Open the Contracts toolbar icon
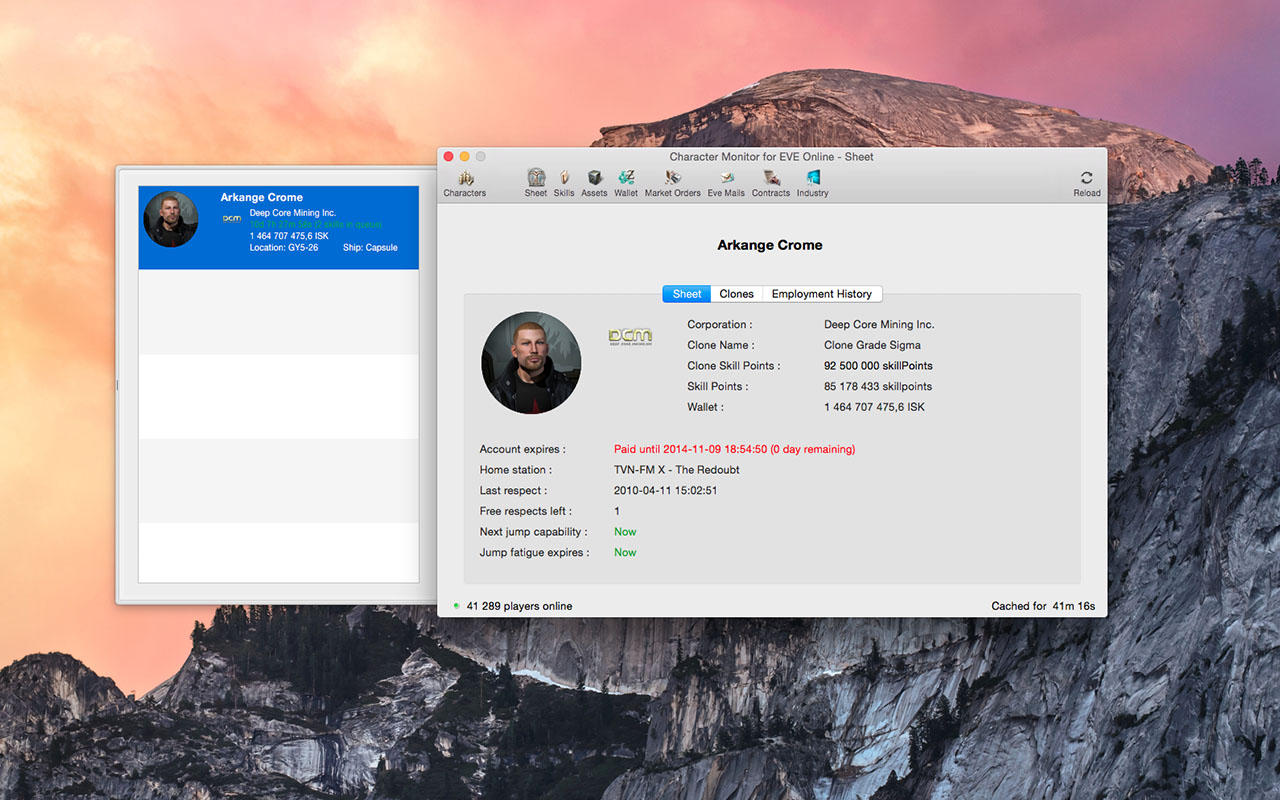This screenshot has height=800, width=1280. pos(771,183)
